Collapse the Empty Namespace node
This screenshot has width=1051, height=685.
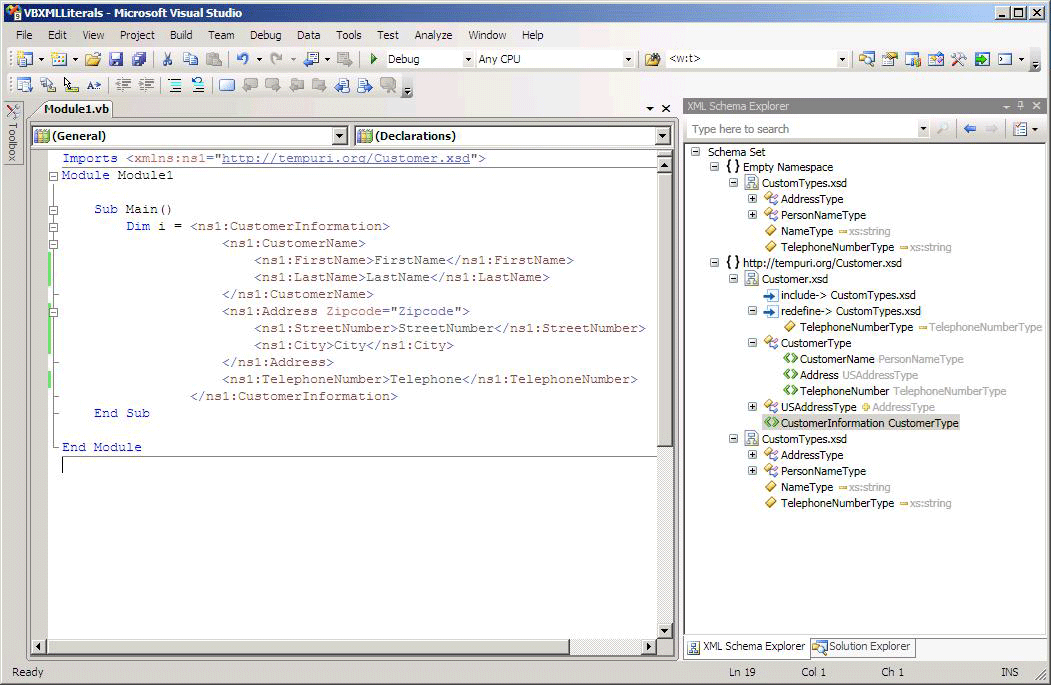[715, 167]
